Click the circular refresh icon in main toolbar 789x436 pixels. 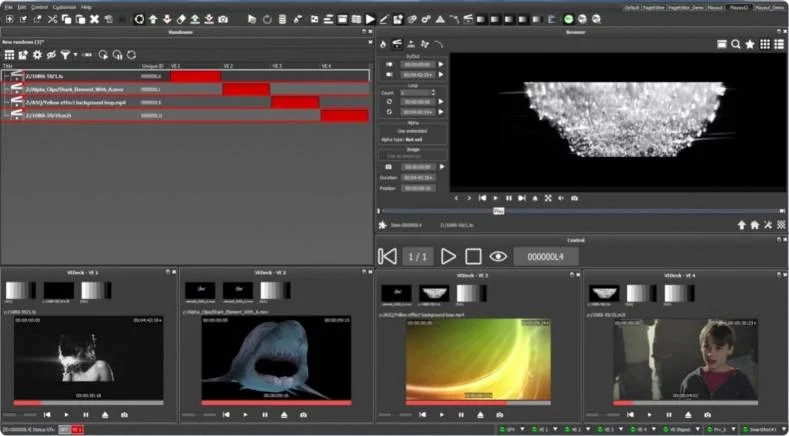click(139, 20)
